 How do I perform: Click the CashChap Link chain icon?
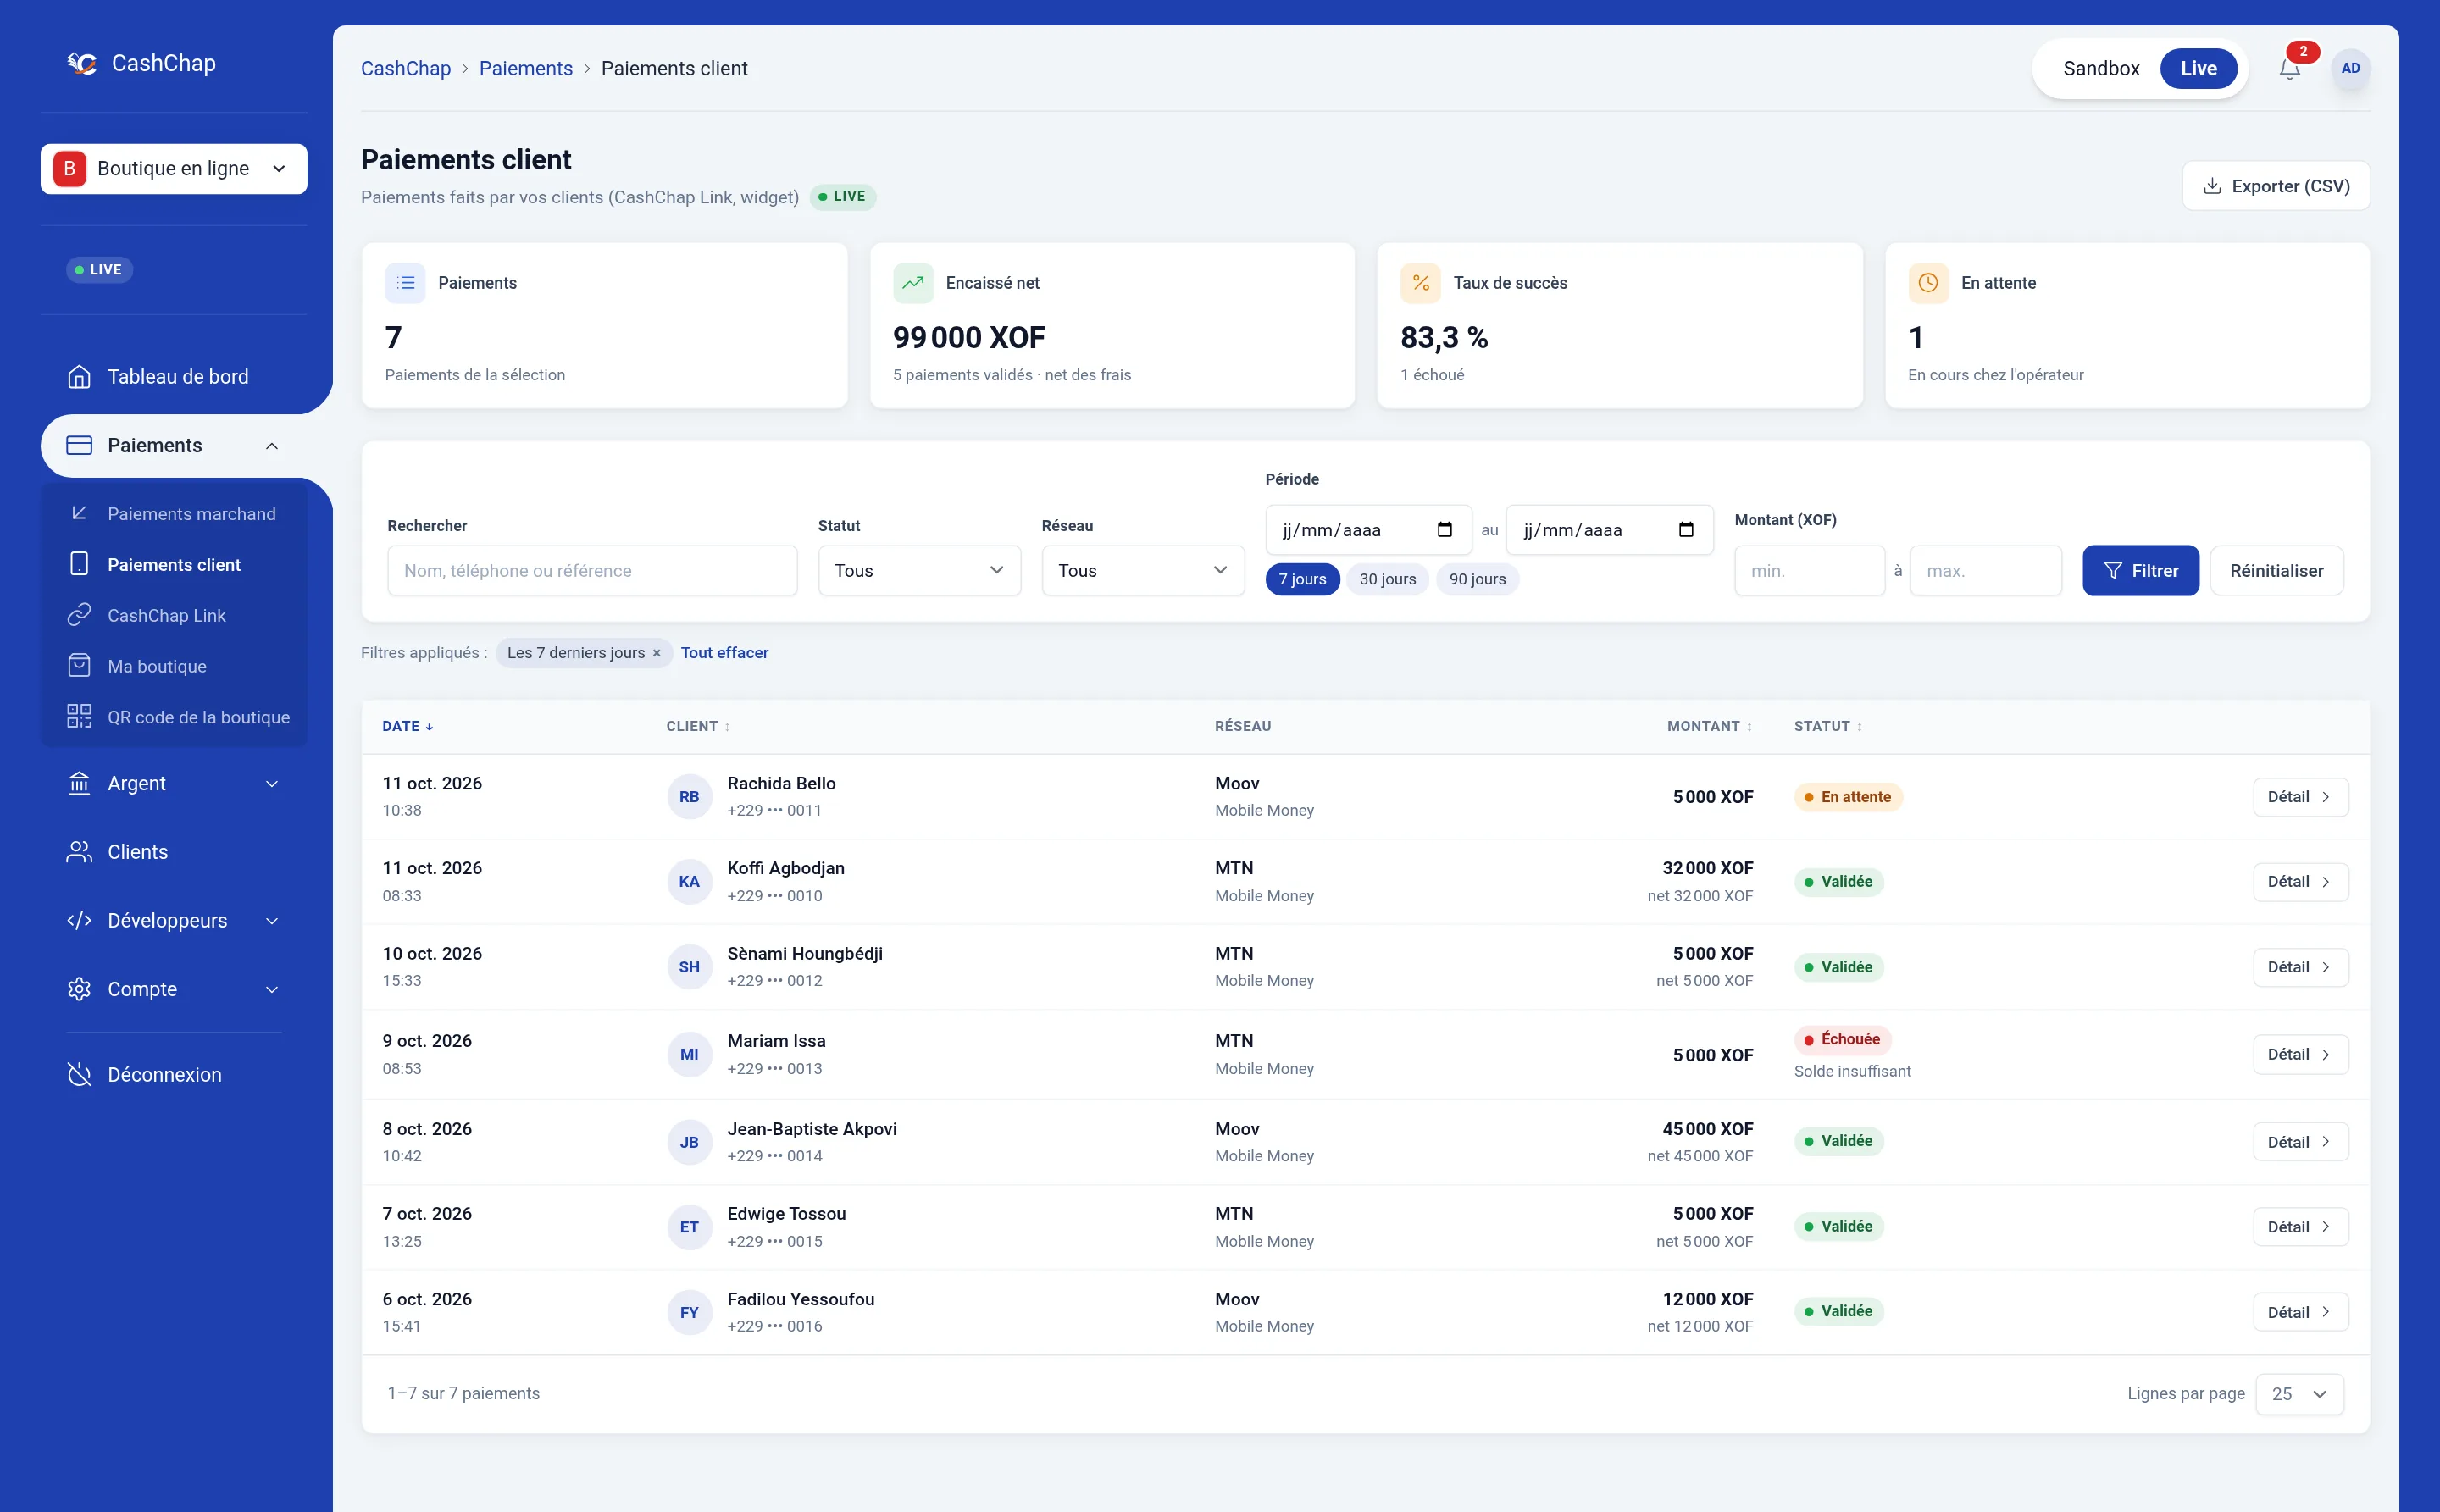click(79, 615)
